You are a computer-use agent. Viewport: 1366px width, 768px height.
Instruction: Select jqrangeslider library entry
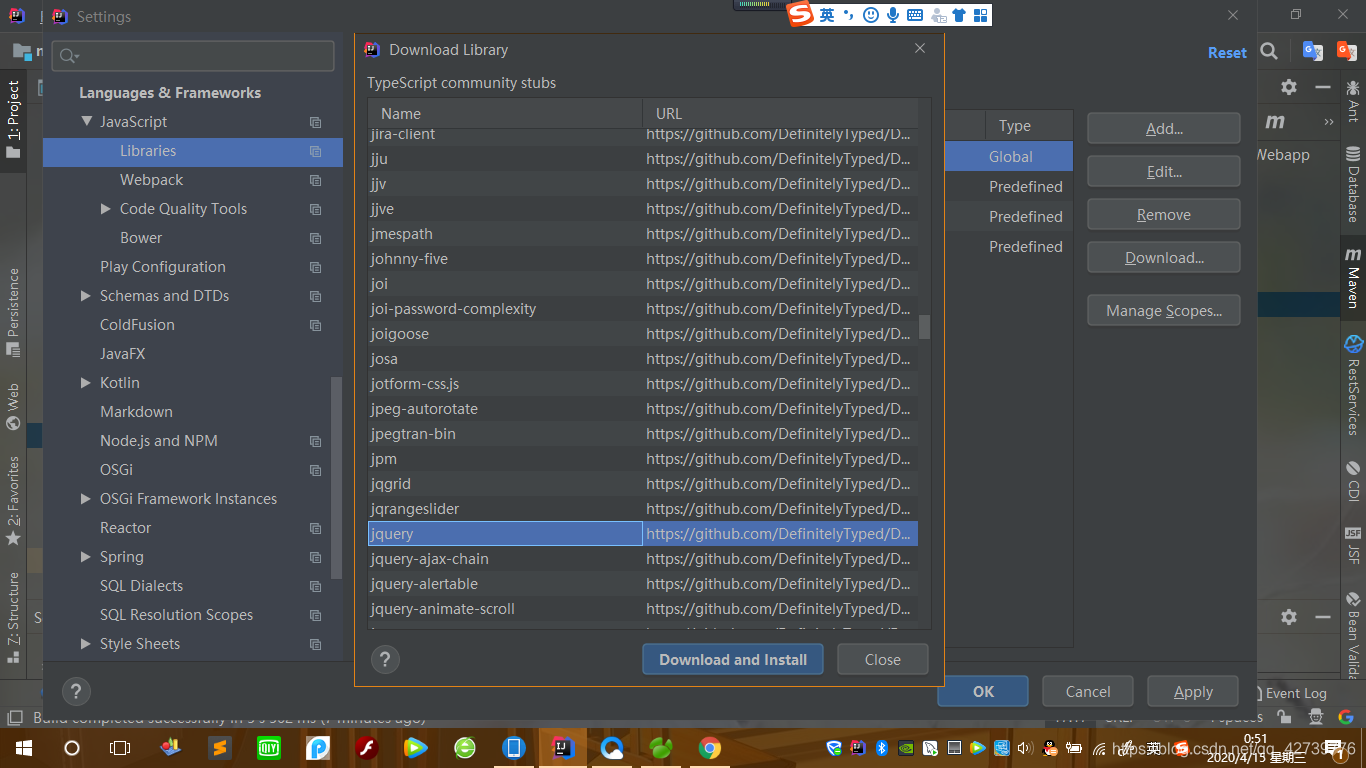[x=643, y=509]
